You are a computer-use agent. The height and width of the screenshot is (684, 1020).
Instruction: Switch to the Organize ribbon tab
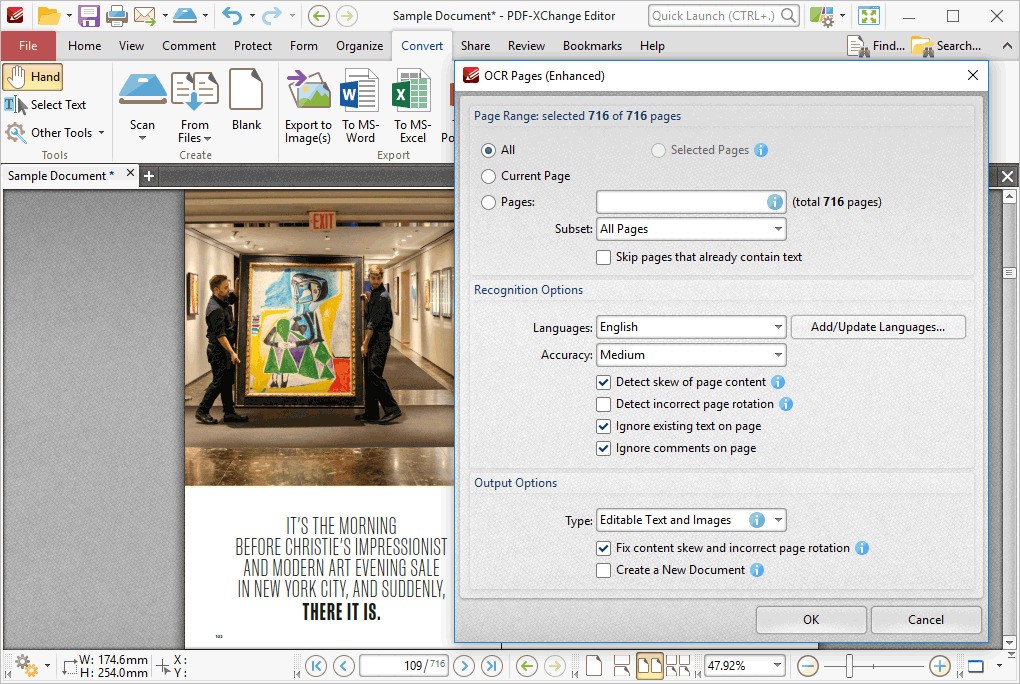(x=359, y=45)
